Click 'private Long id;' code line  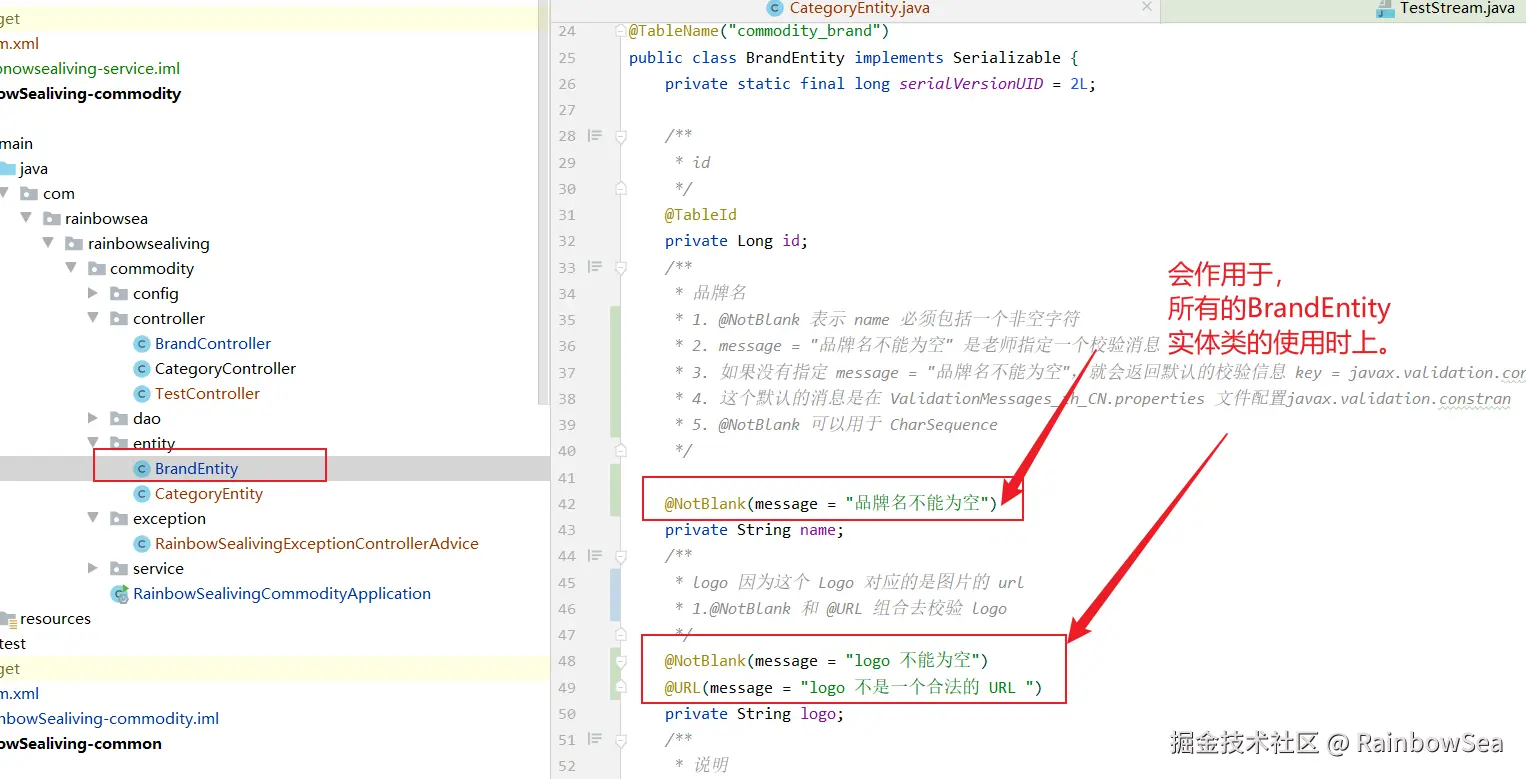pos(736,240)
